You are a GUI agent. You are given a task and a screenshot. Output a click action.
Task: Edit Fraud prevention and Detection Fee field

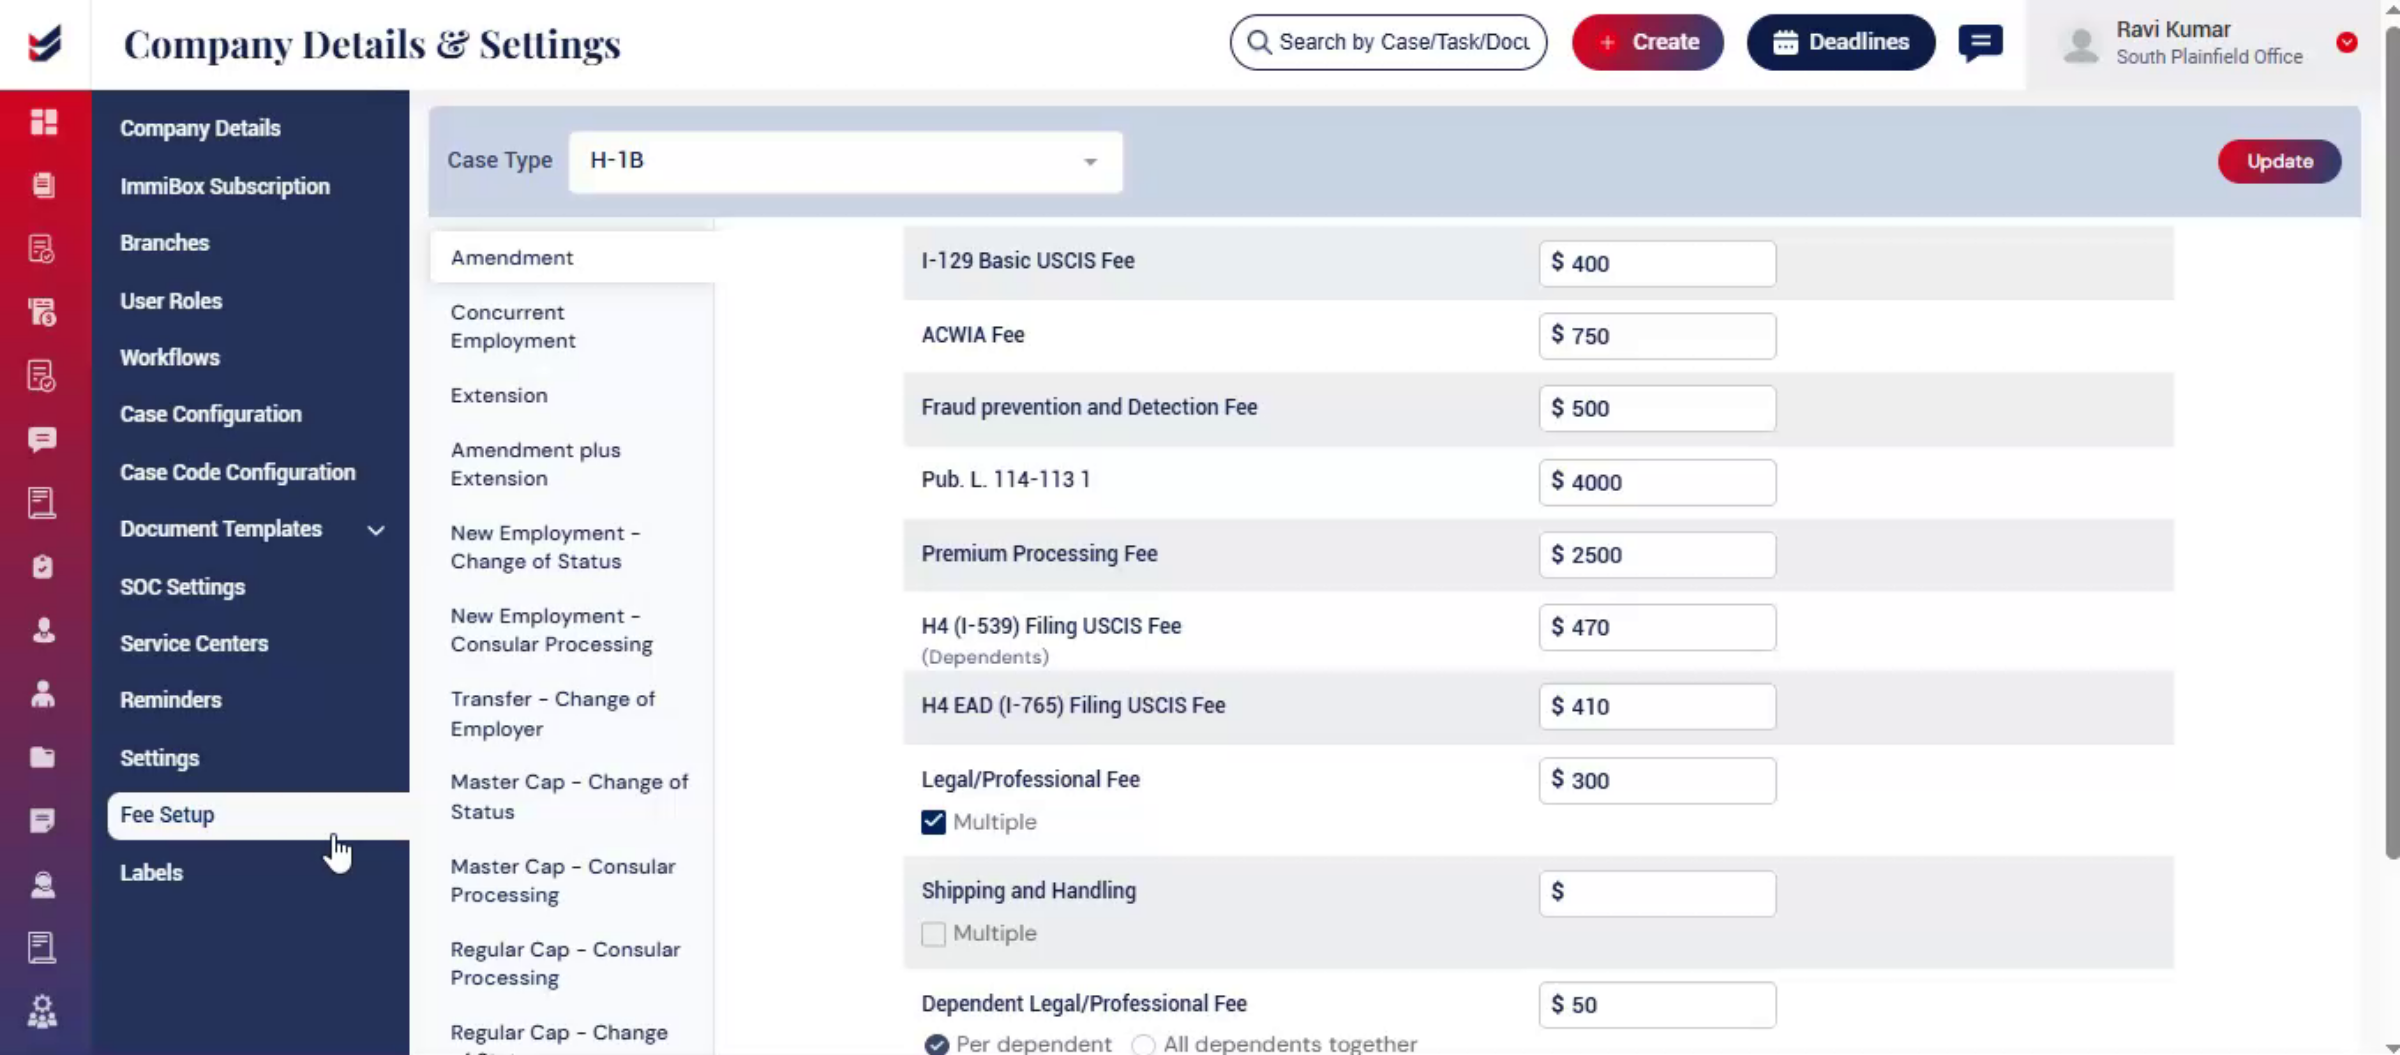pyautogui.click(x=1657, y=408)
